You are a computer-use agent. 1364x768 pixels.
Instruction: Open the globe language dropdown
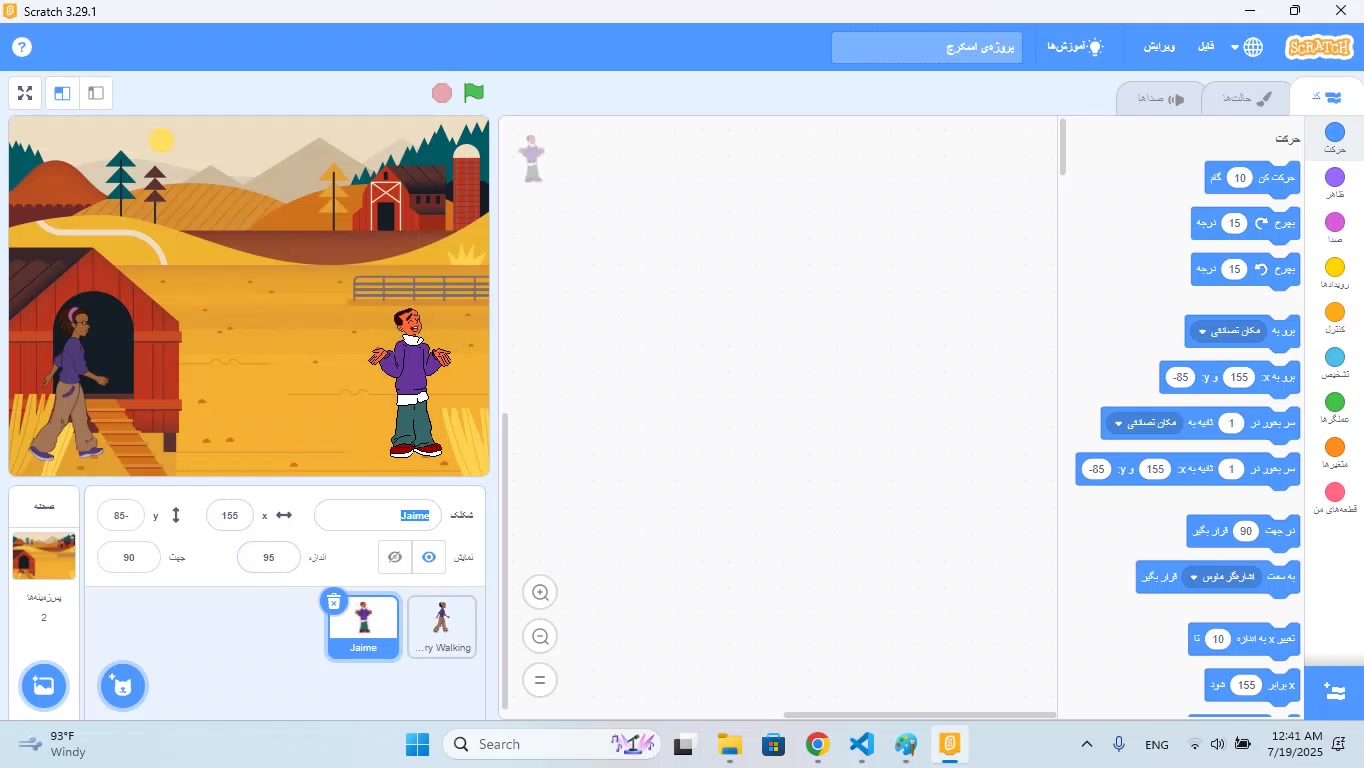coord(1246,47)
